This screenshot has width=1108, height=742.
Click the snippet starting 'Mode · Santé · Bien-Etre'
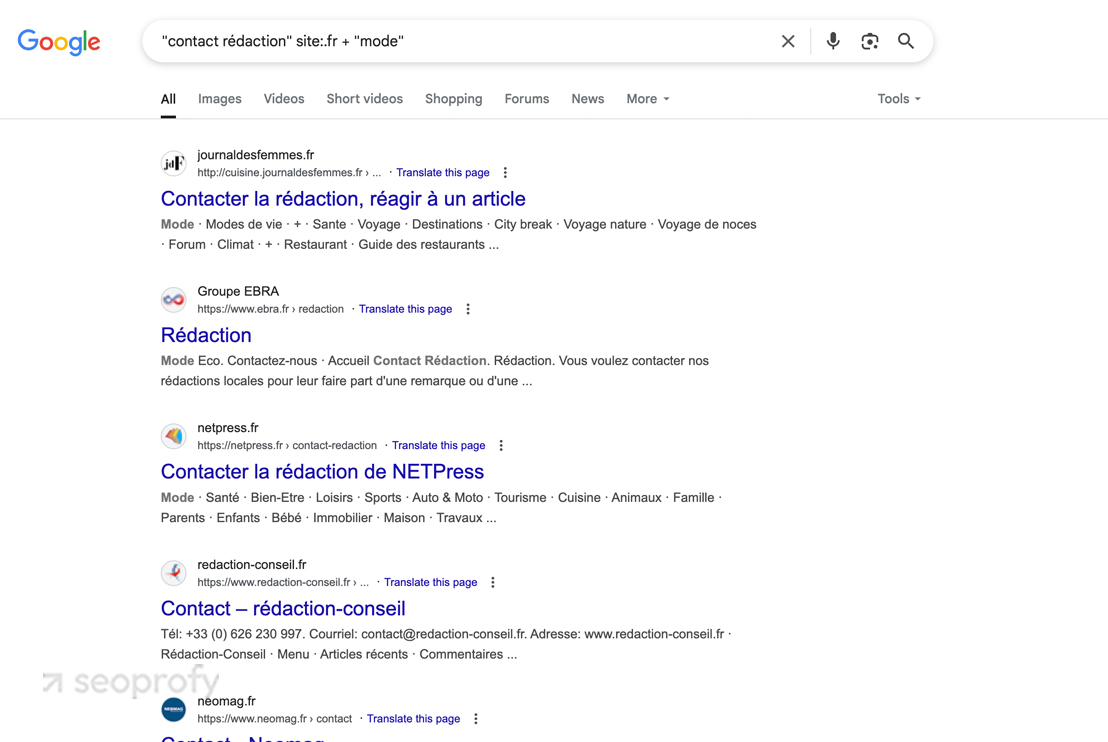[441, 507]
